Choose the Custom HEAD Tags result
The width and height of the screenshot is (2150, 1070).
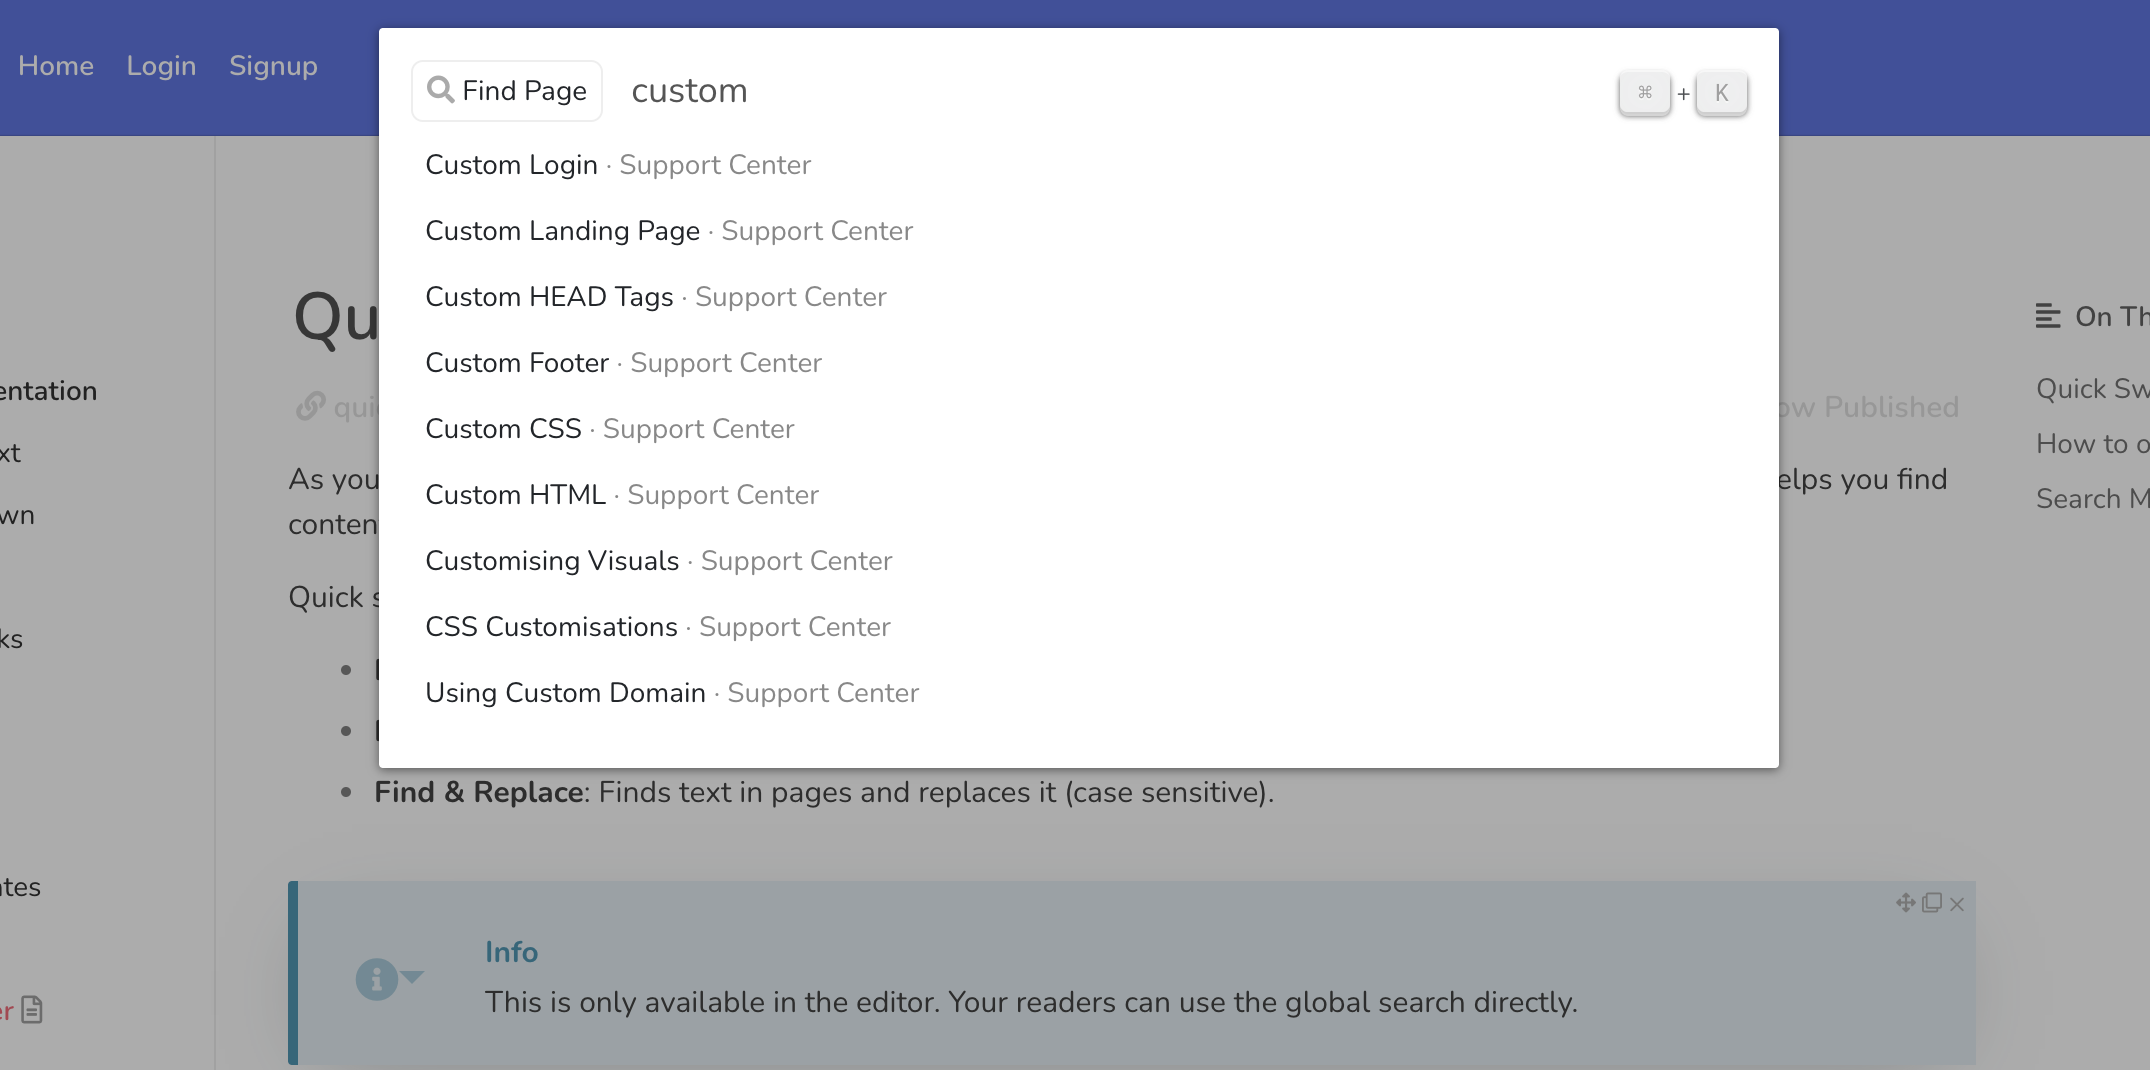click(549, 297)
